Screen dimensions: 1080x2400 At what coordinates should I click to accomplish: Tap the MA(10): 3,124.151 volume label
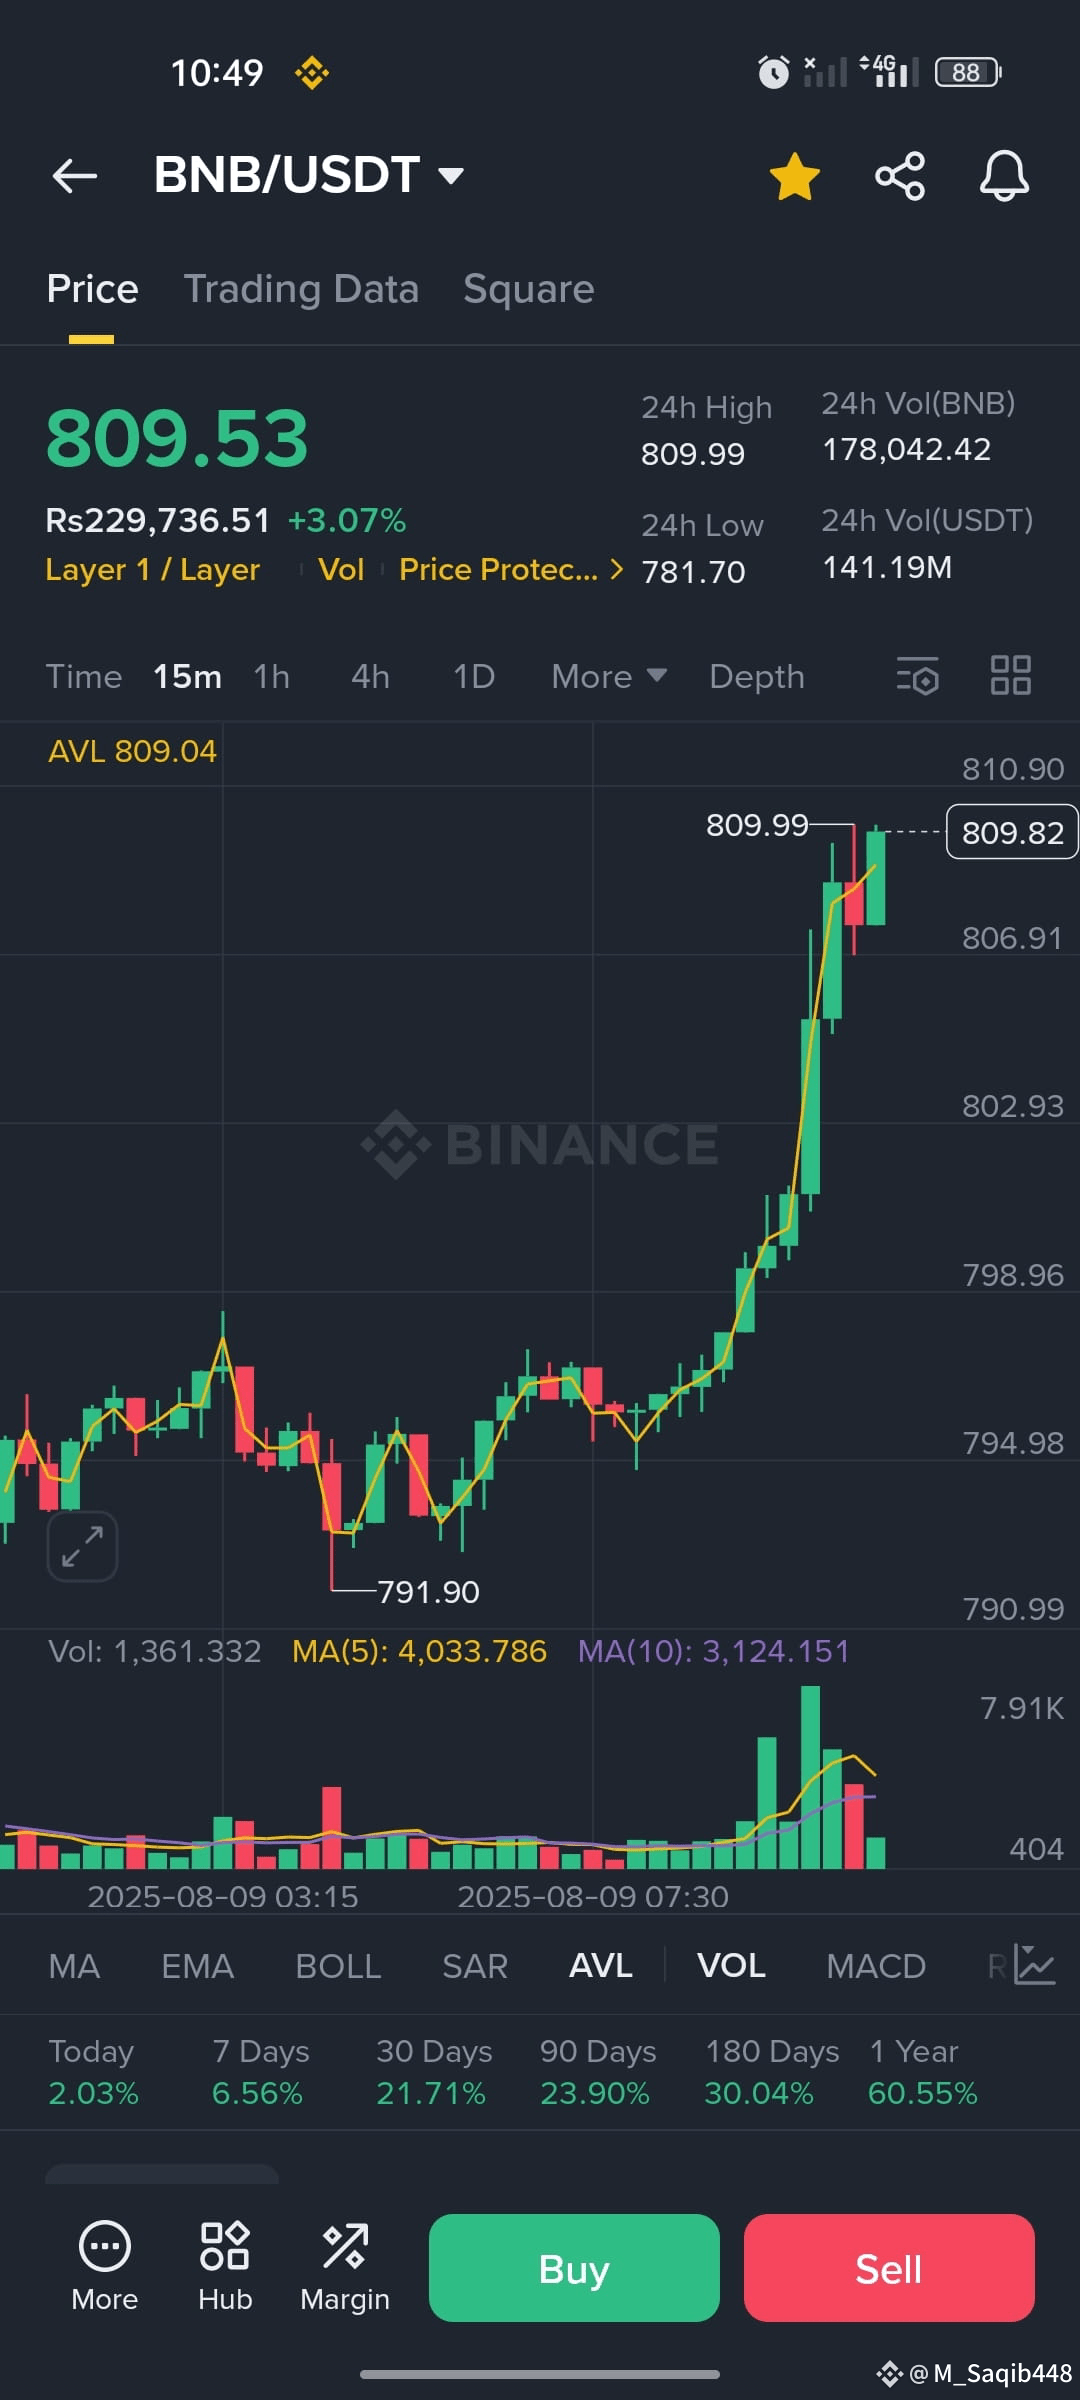pyautogui.click(x=714, y=1651)
